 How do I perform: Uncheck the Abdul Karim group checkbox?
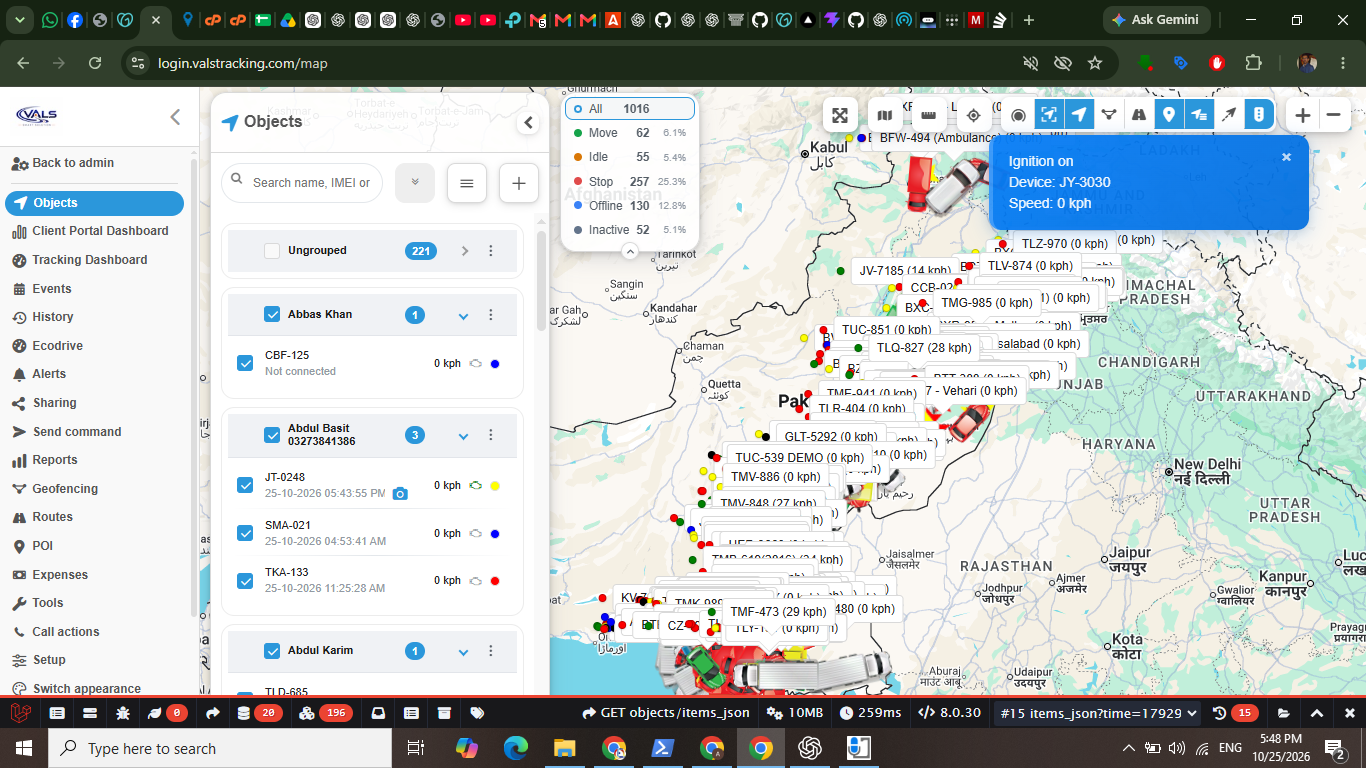tap(272, 651)
